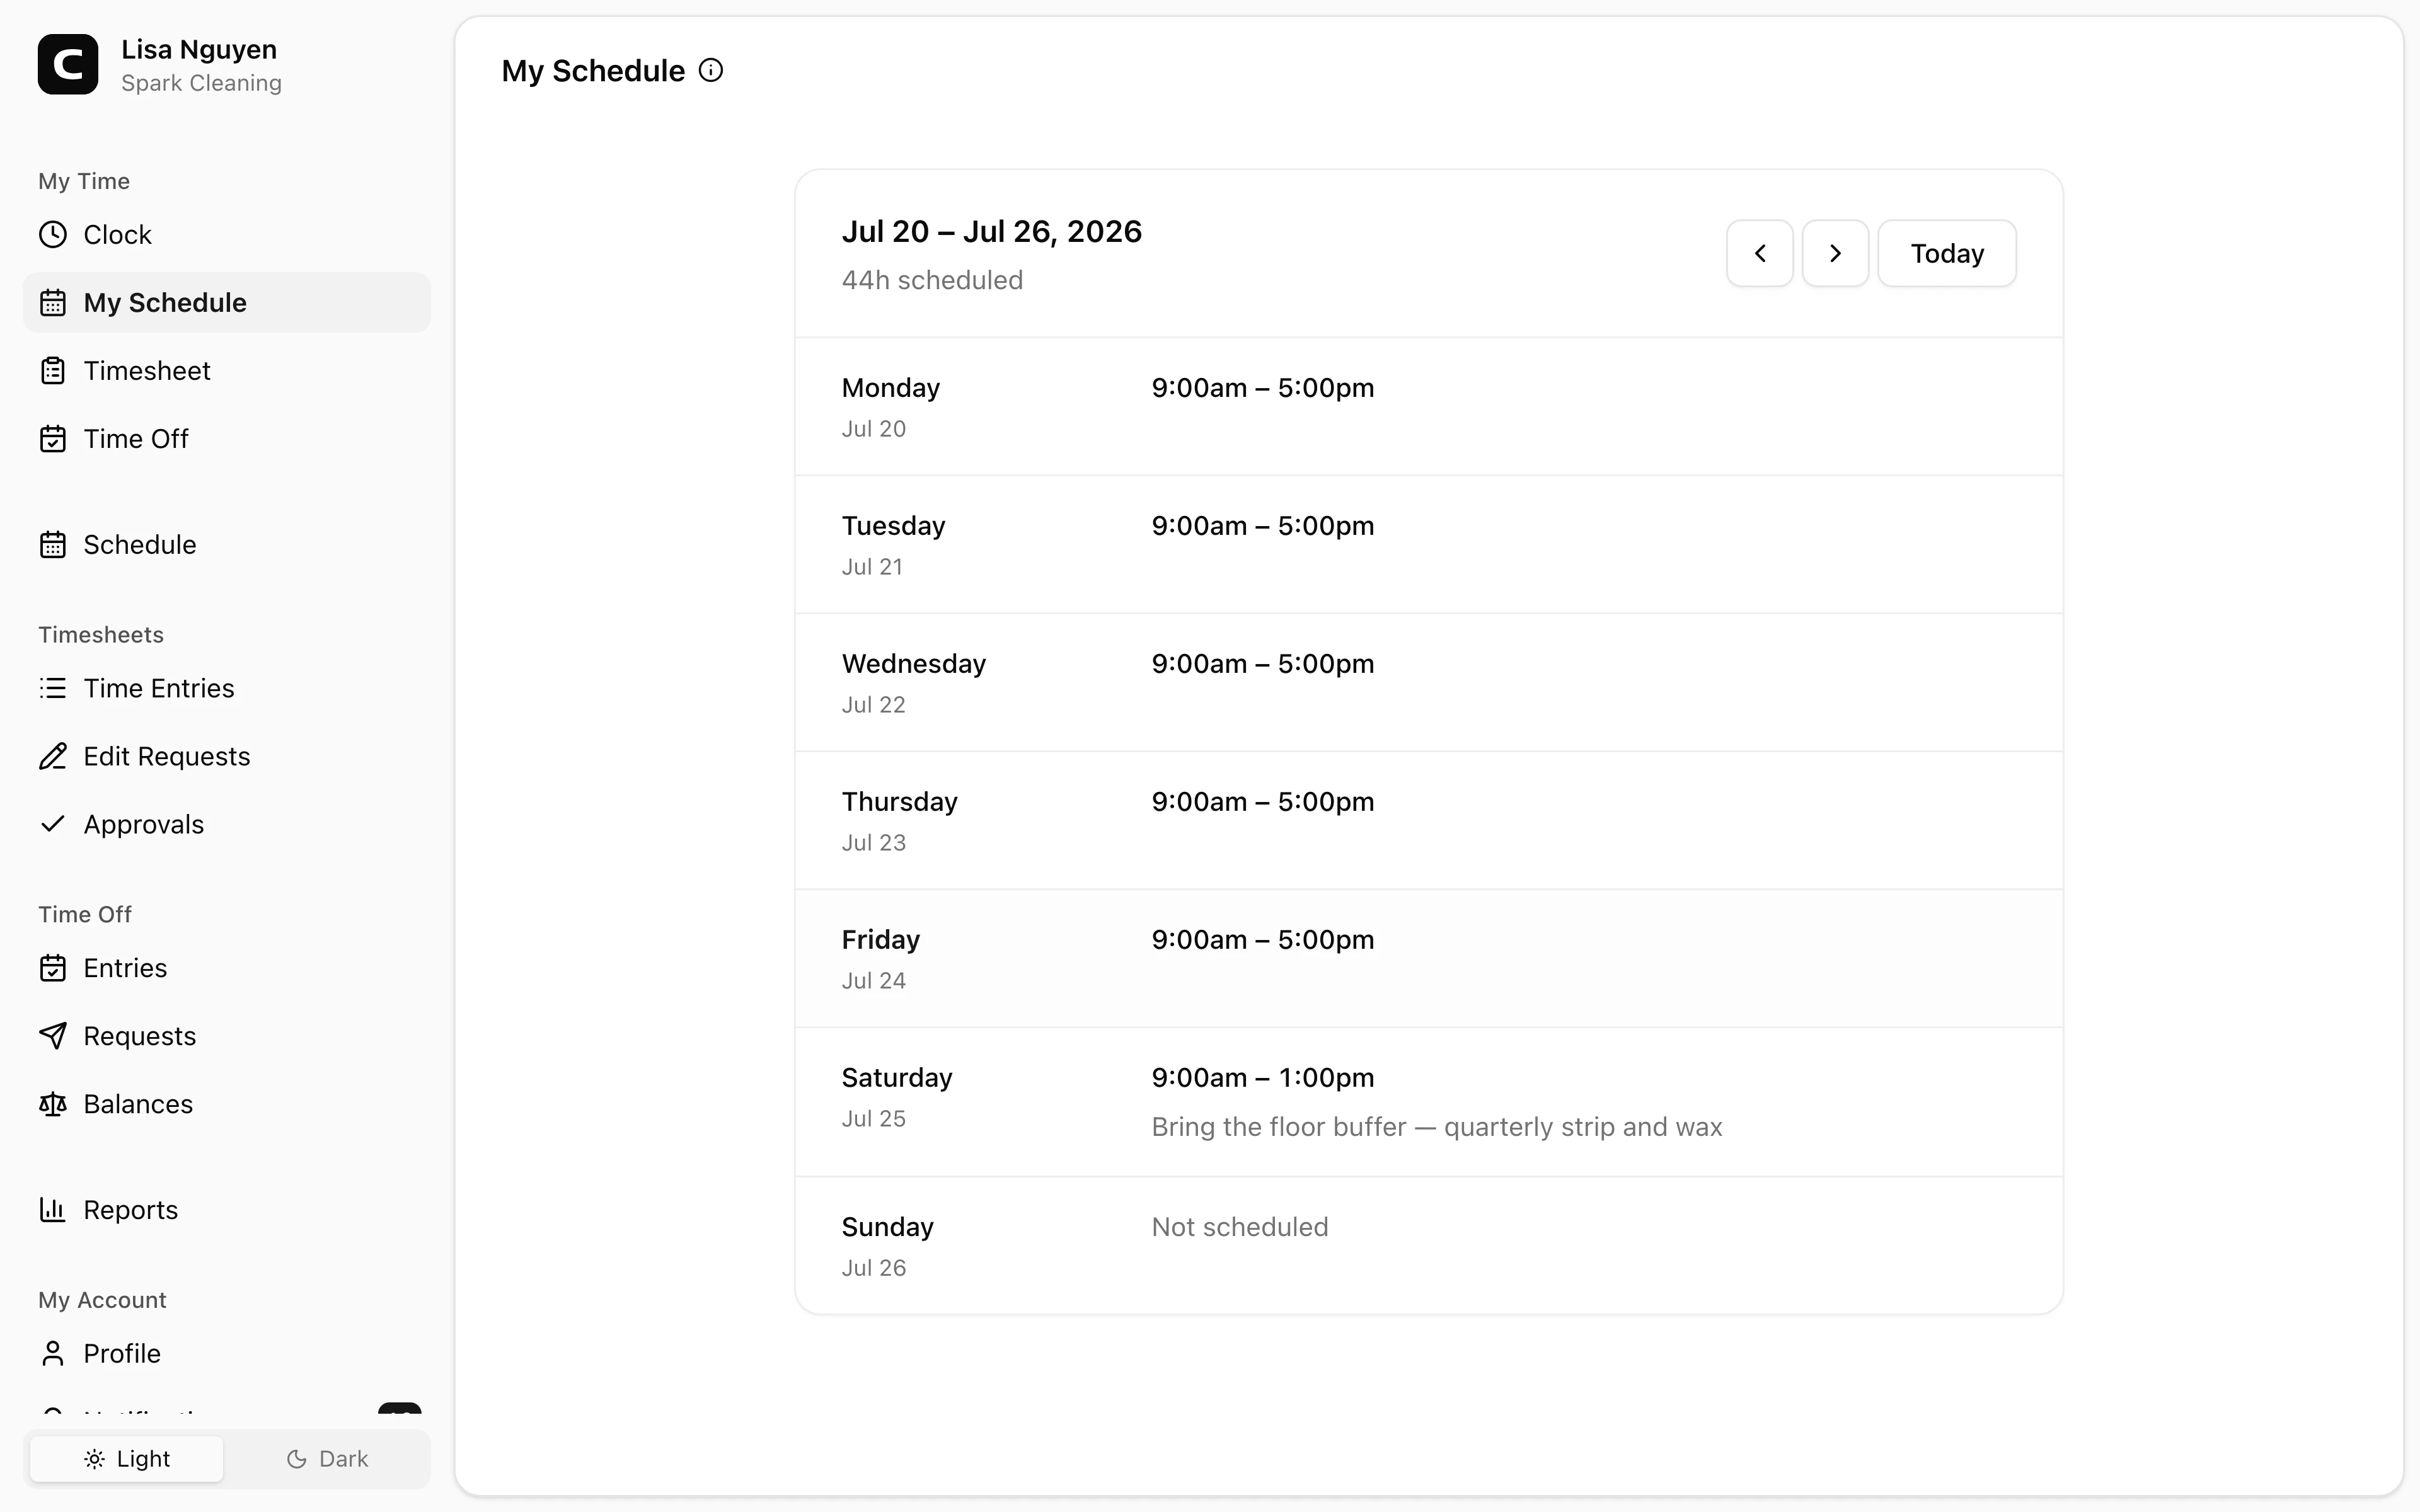2420x1512 pixels.
Task: Click the Clock icon in sidebar
Action: [x=53, y=235]
